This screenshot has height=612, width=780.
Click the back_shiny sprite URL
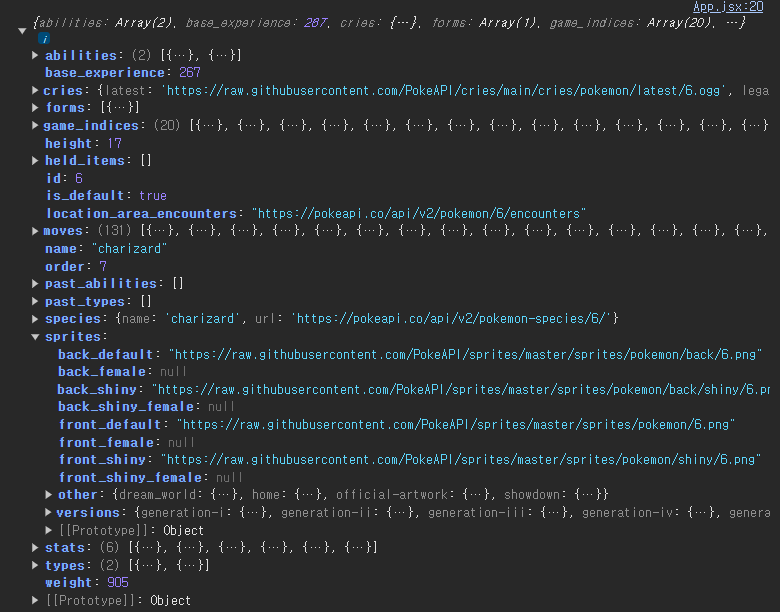click(x=461, y=390)
